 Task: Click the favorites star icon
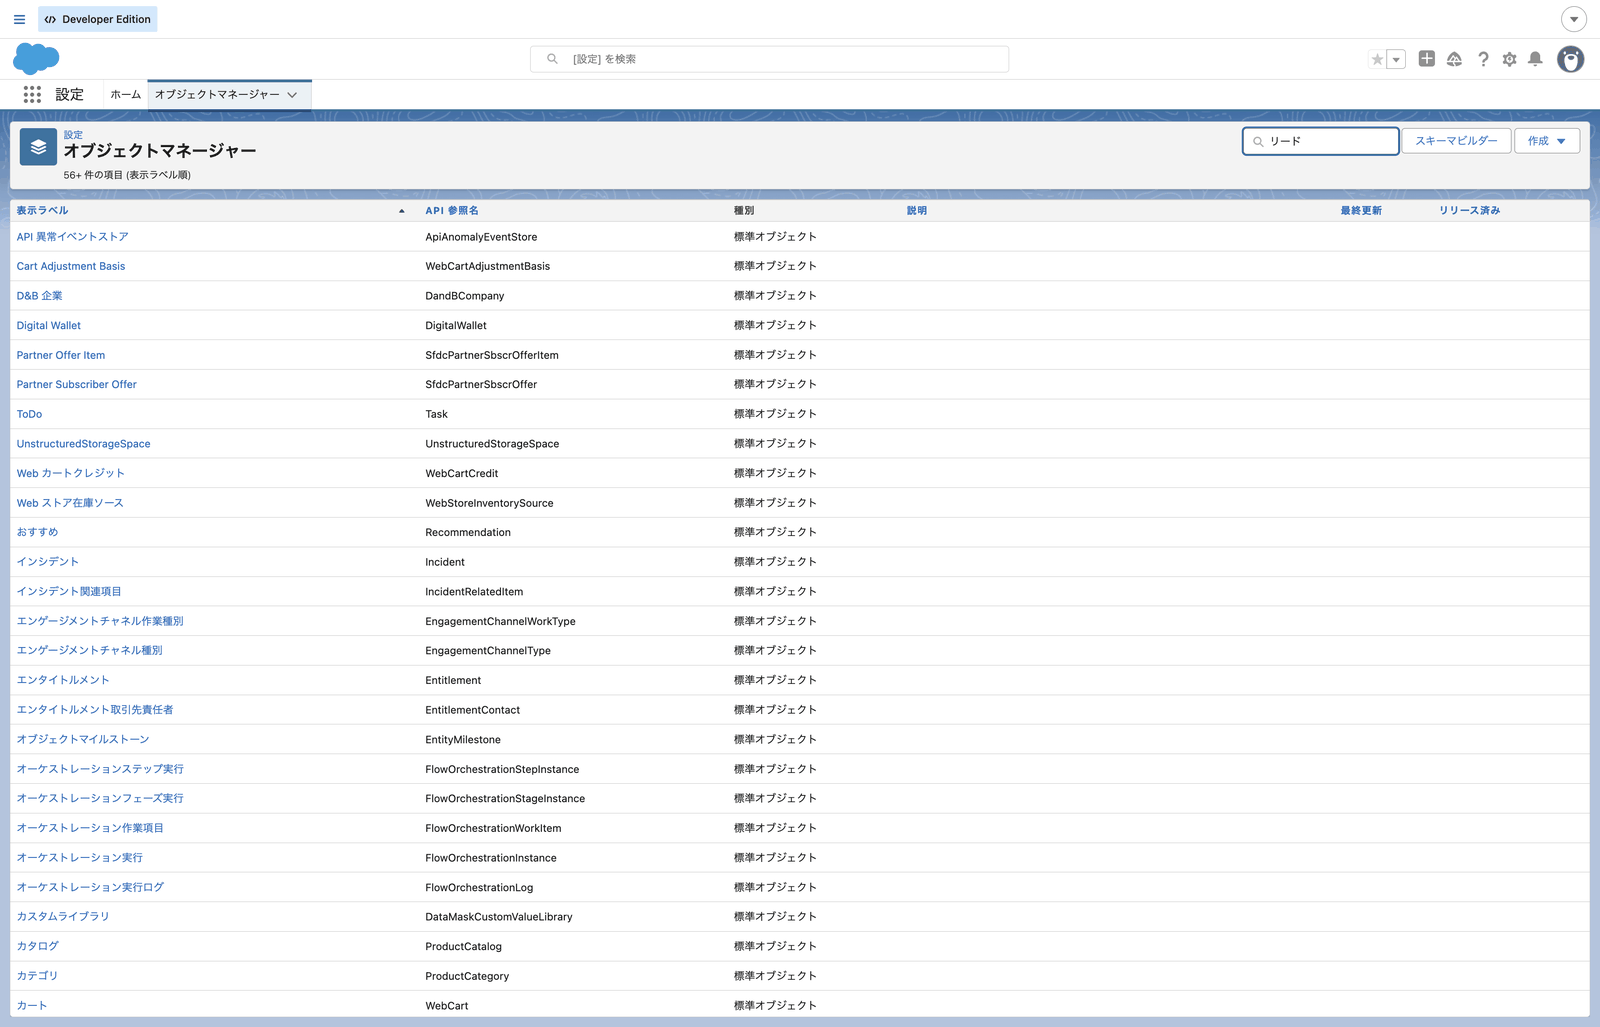tap(1377, 59)
